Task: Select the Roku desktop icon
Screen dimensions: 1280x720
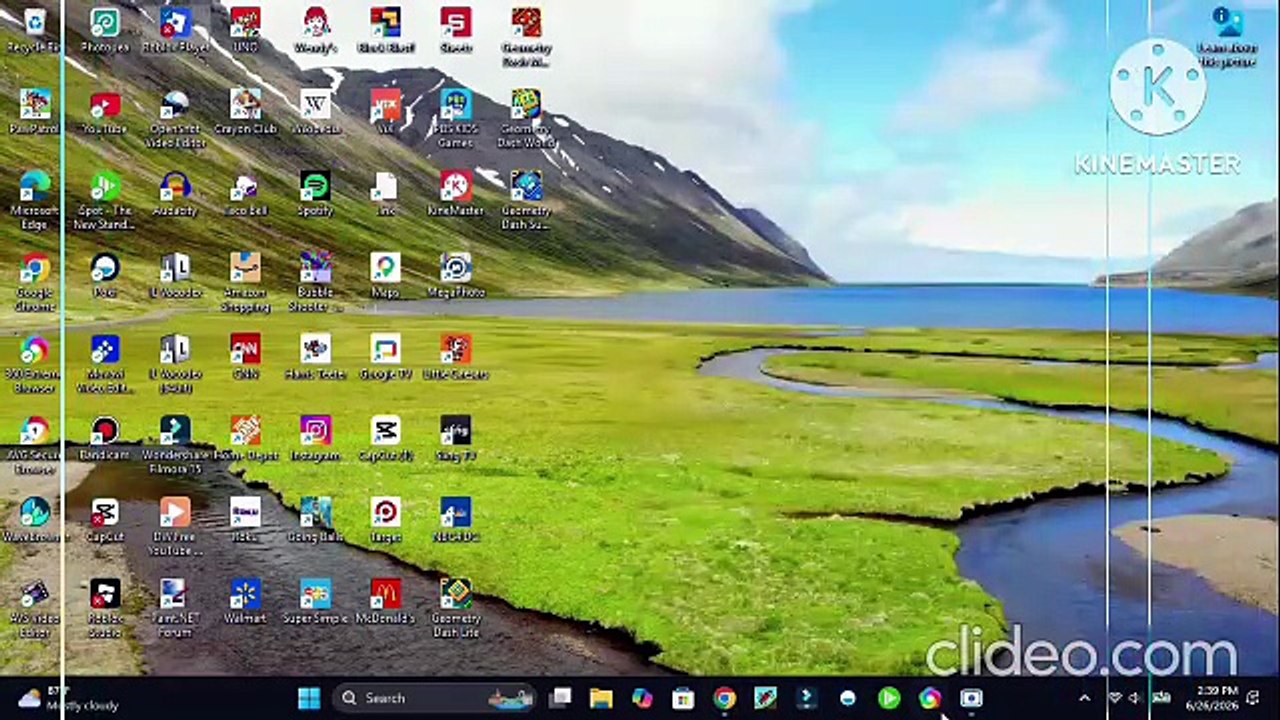Action: (245, 519)
